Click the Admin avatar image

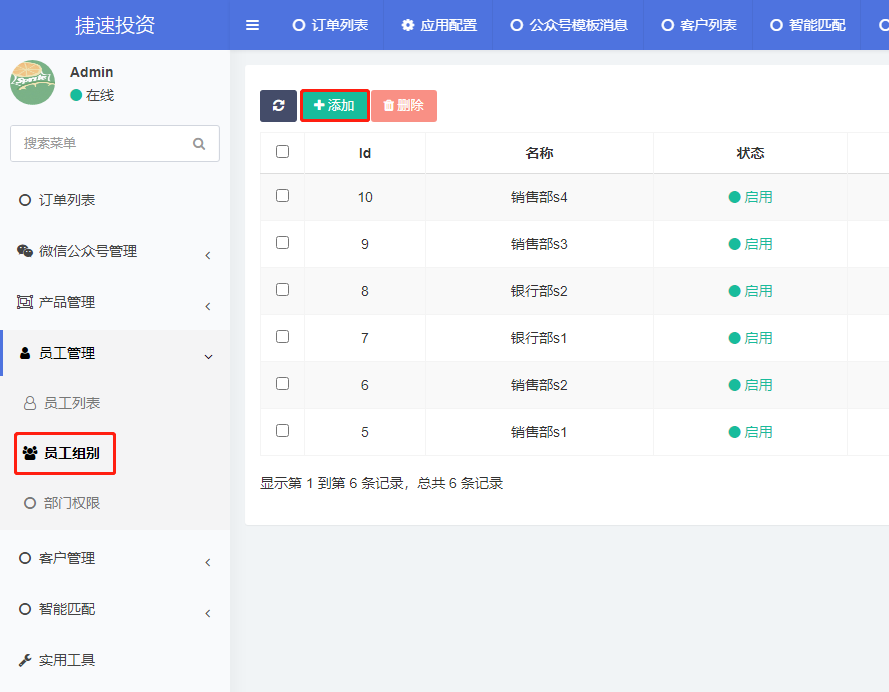[x=33, y=82]
